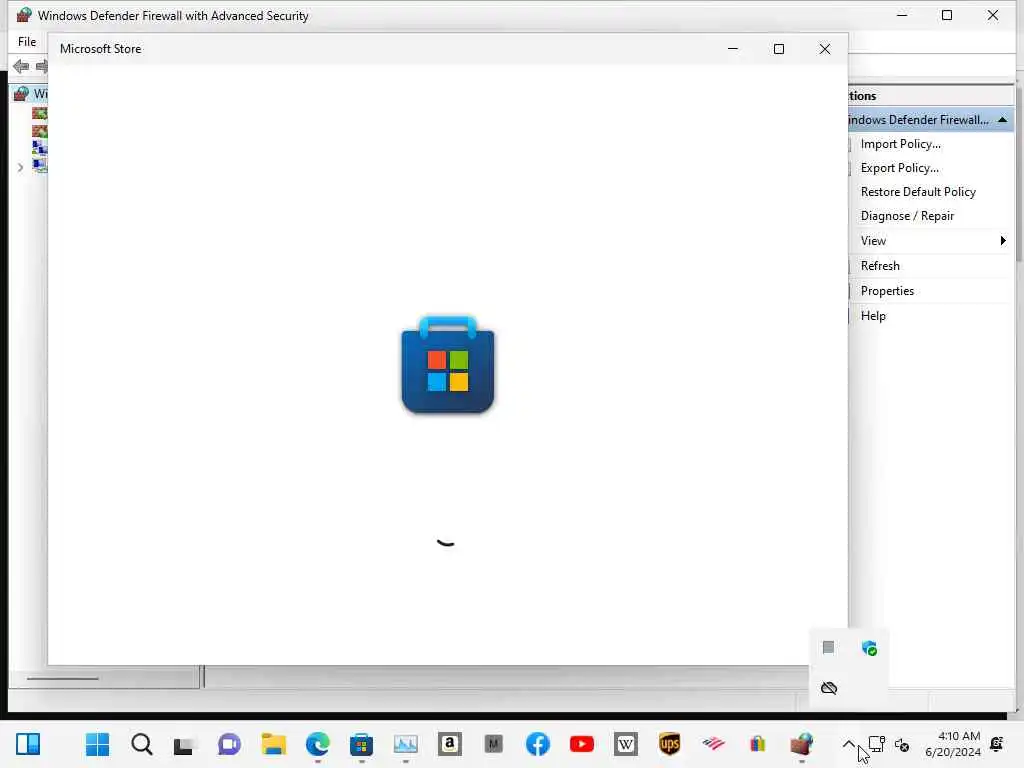The width and height of the screenshot is (1024, 768).
Task: Expand View submenu arrow
Action: pyautogui.click(x=1002, y=241)
